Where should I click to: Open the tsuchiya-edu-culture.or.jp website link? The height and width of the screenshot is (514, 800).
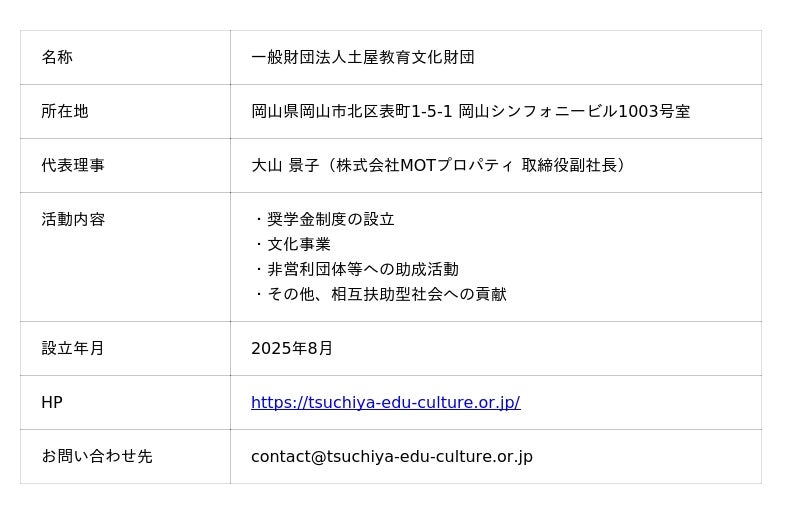pos(385,403)
